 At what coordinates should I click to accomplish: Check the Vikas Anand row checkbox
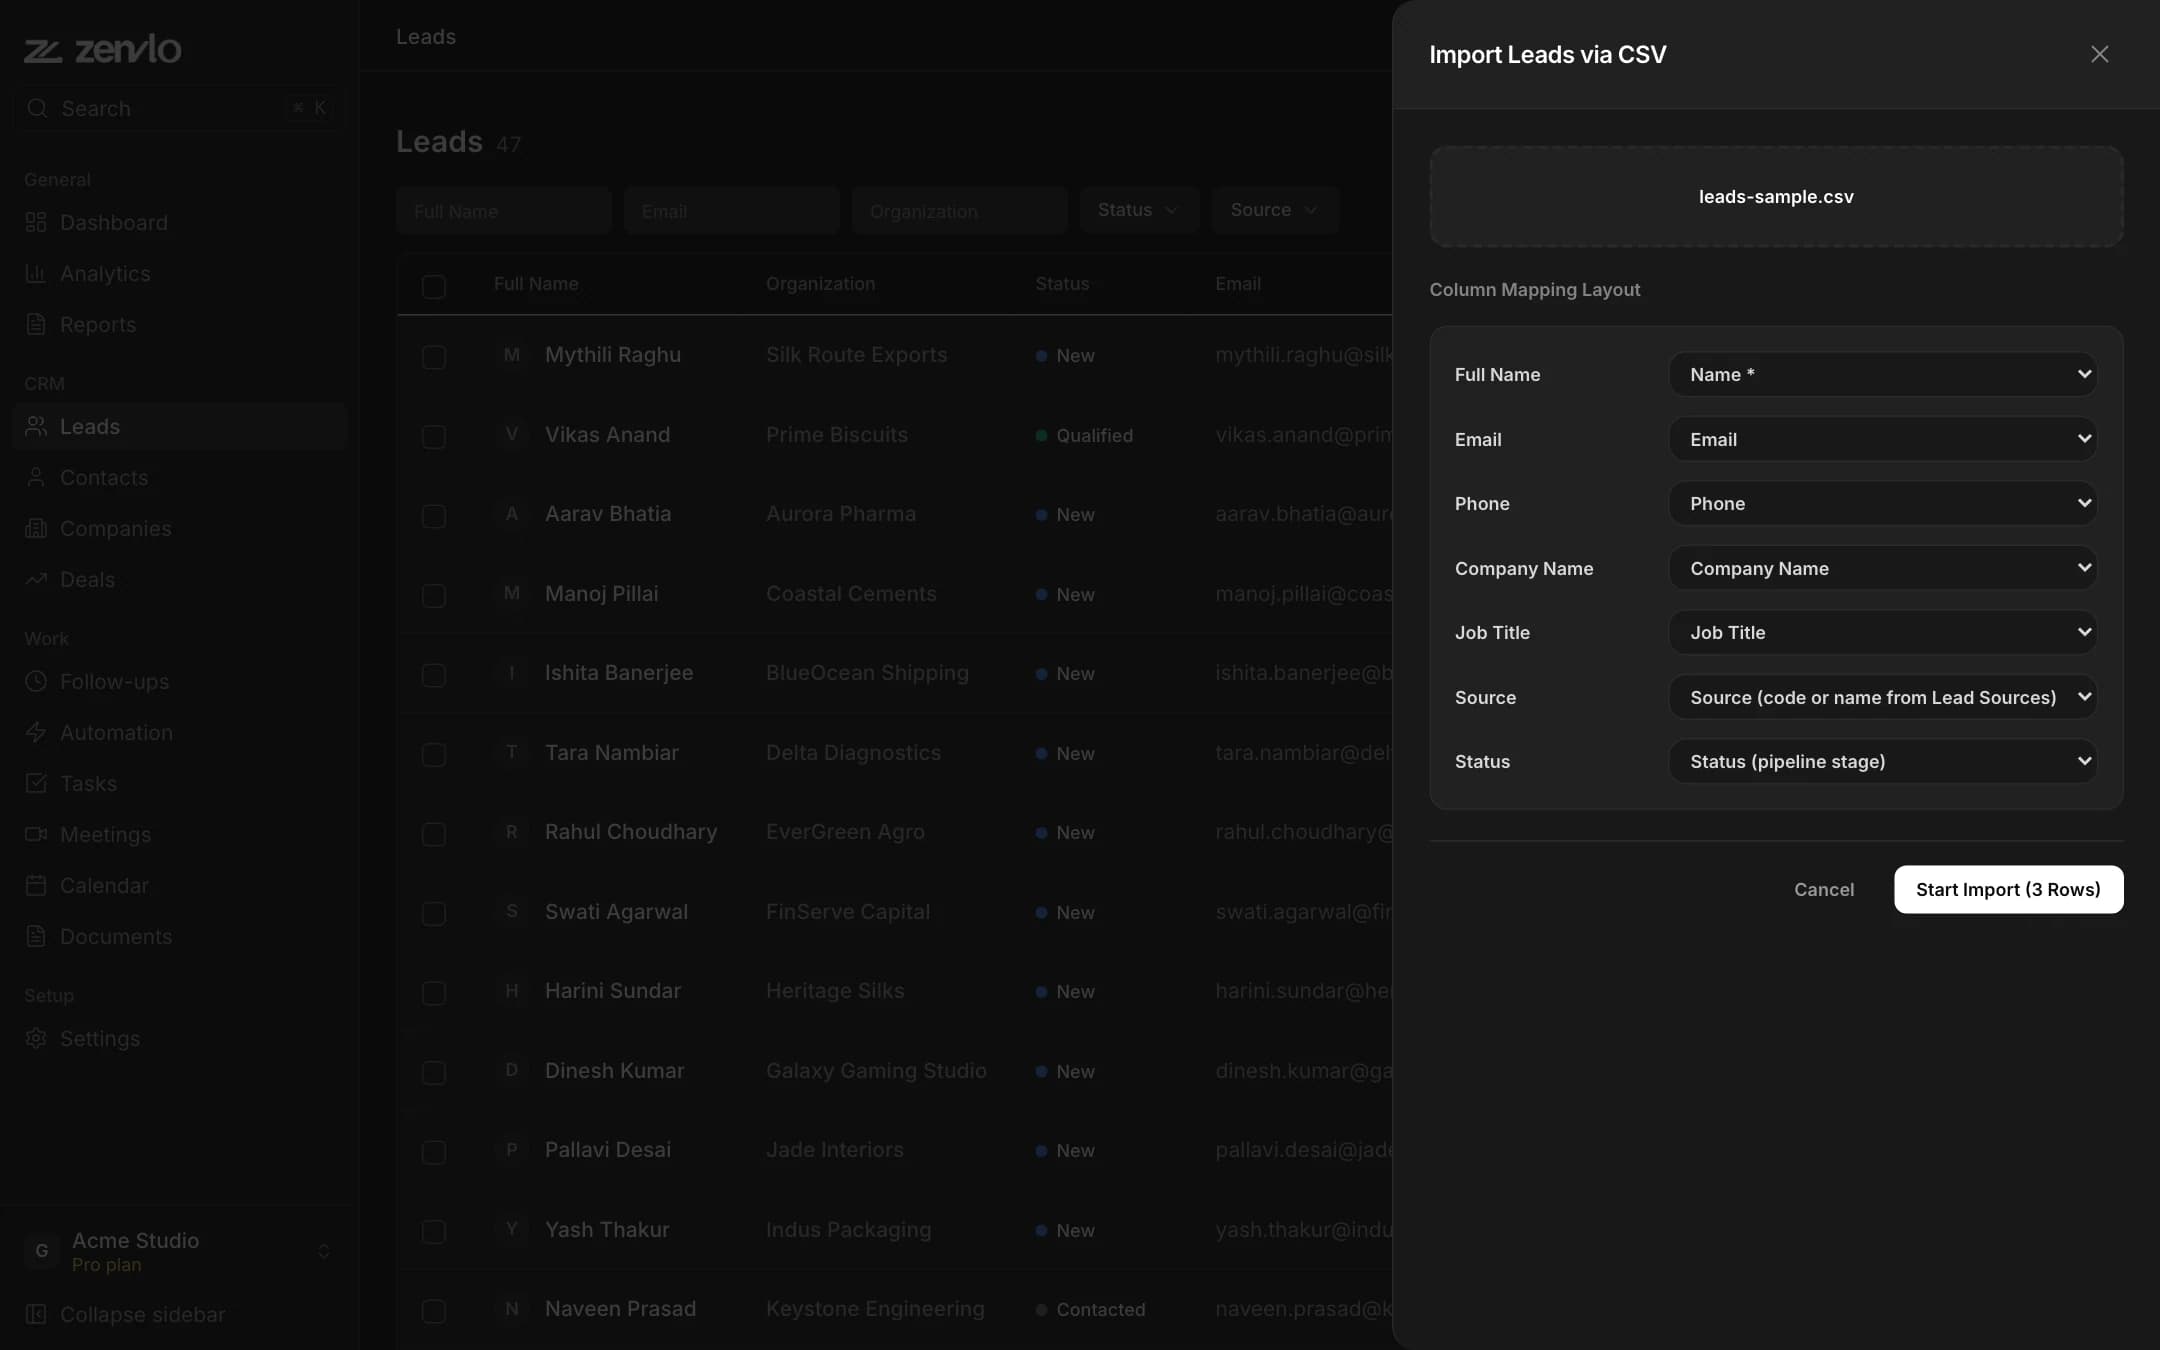[x=433, y=436]
